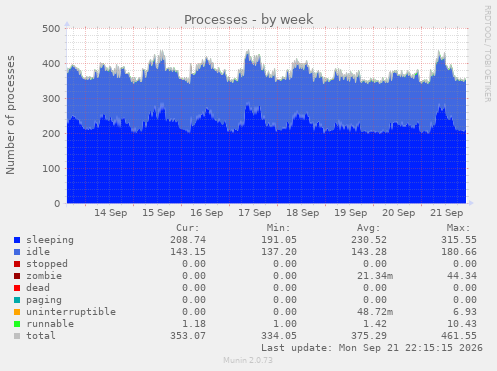
Task: Click the '17 Sep' x-axis label
Action: 255,213
